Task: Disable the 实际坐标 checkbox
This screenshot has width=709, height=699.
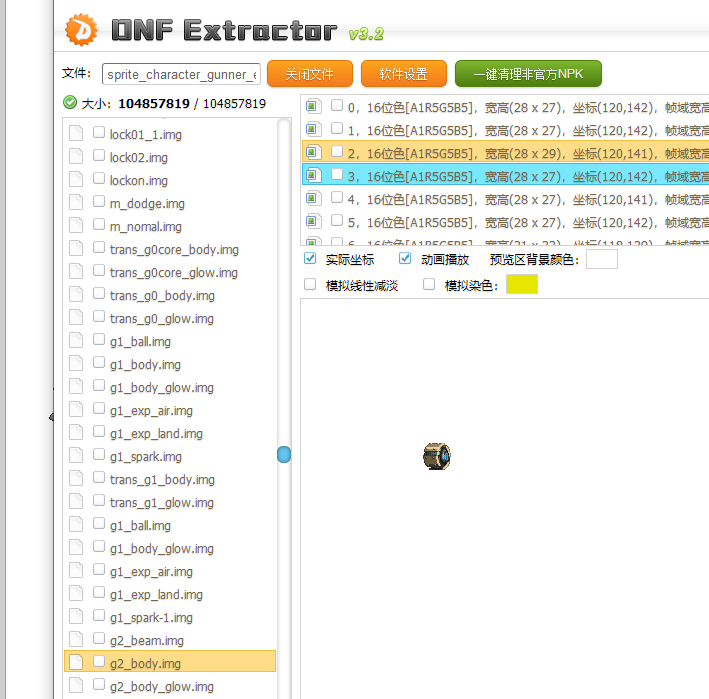Action: [x=310, y=259]
